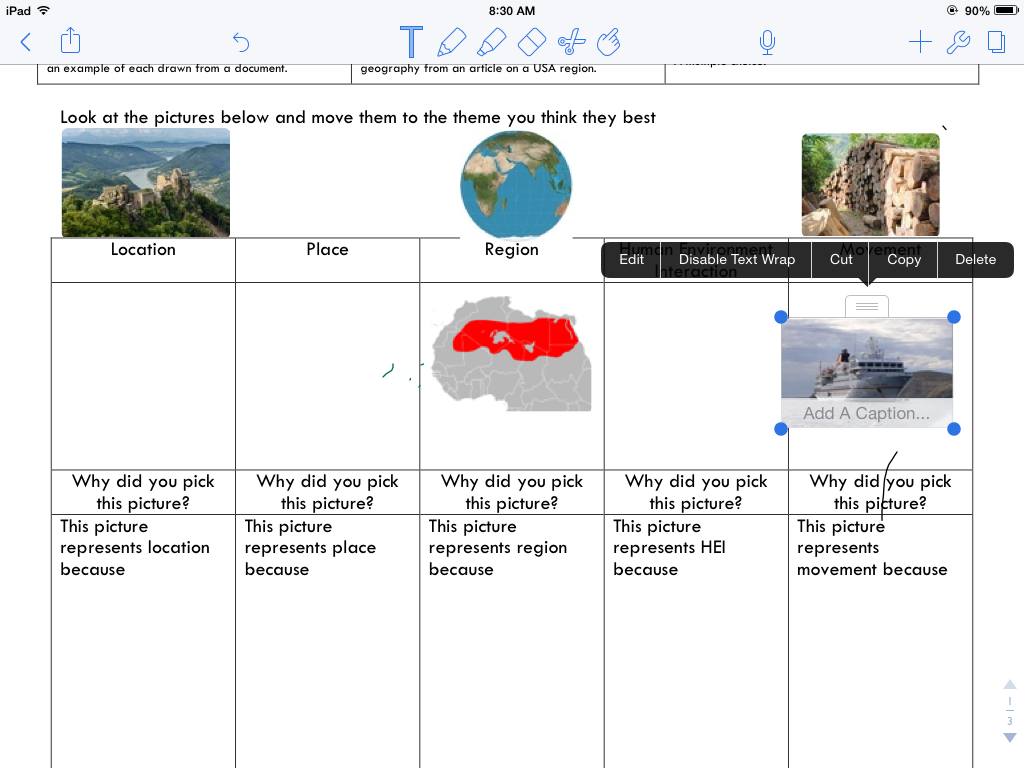Open the wrench settings icon

coord(958,42)
